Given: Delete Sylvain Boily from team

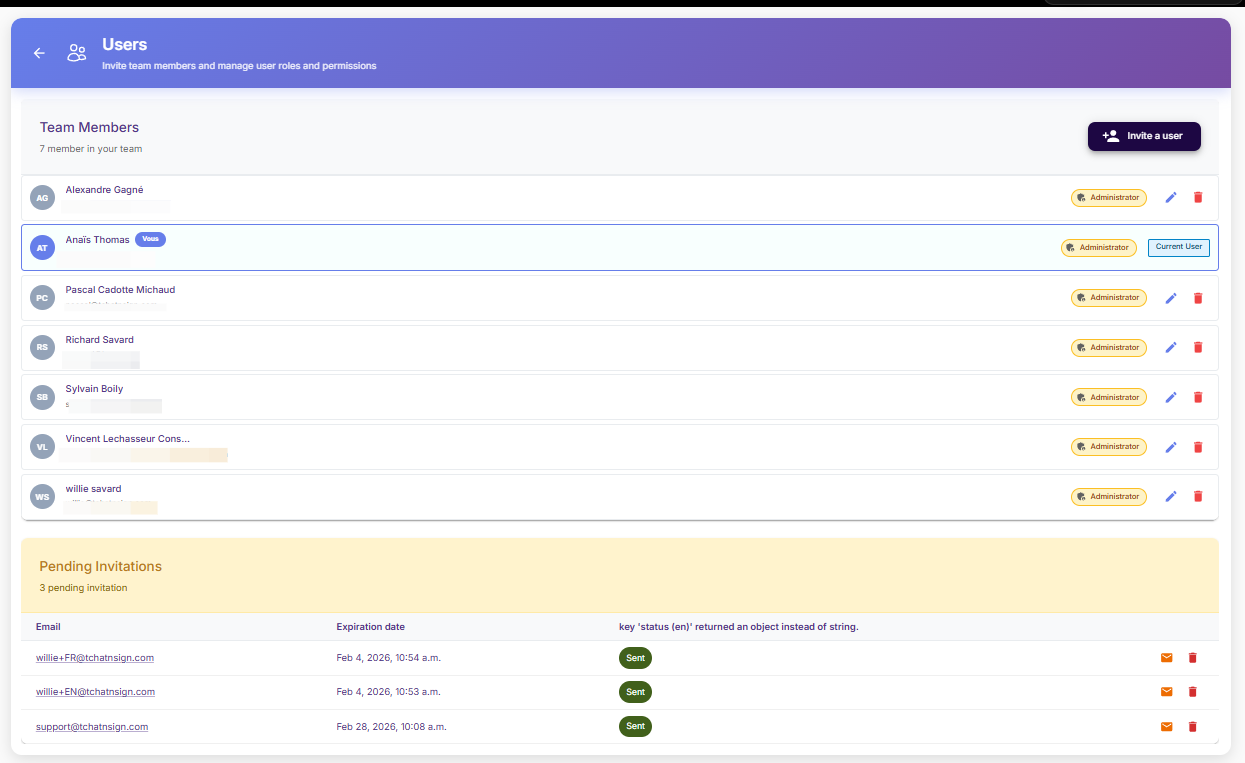Looking at the screenshot, I should (x=1198, y=397).
